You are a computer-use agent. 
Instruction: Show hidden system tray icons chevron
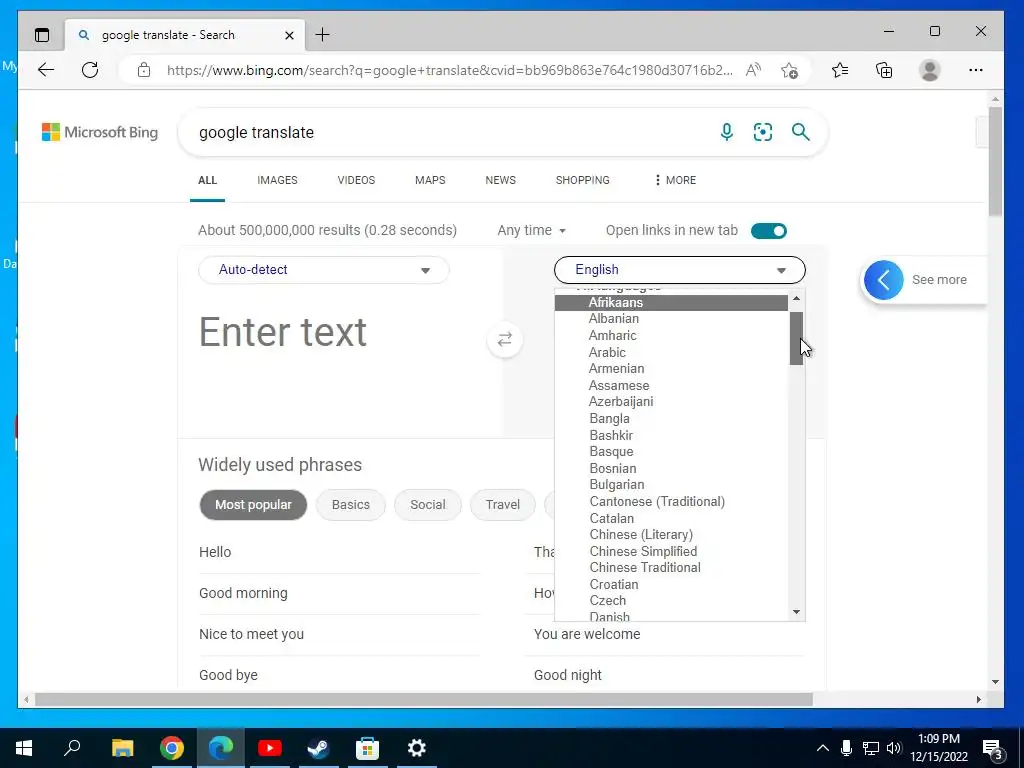tap(823, 748)
